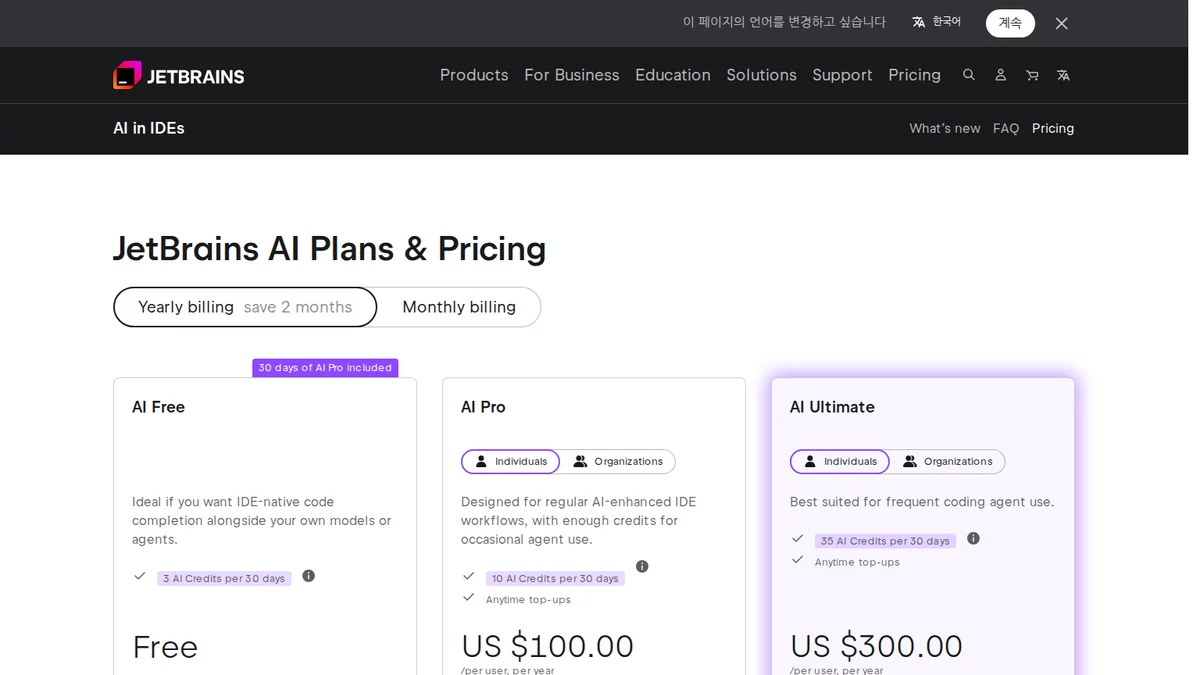Open the For Business menu
The width and height of the screenshot is (1200, 675).
pyautogui.click(x=572, y=75)
